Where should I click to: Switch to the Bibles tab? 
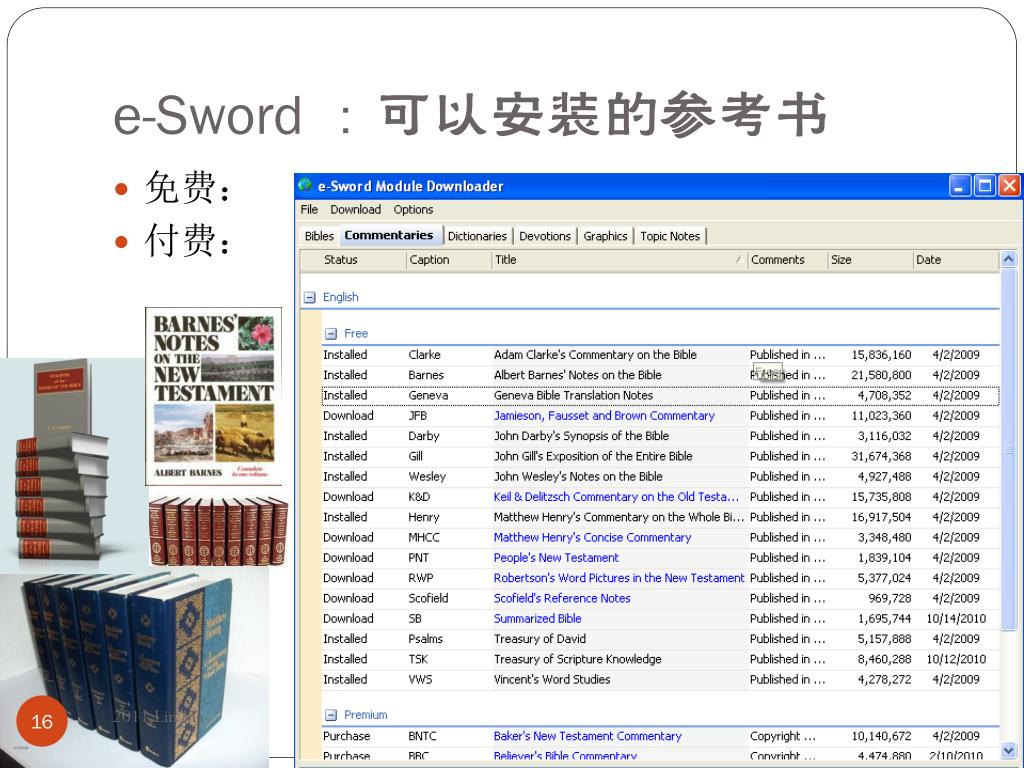point(319,236)
